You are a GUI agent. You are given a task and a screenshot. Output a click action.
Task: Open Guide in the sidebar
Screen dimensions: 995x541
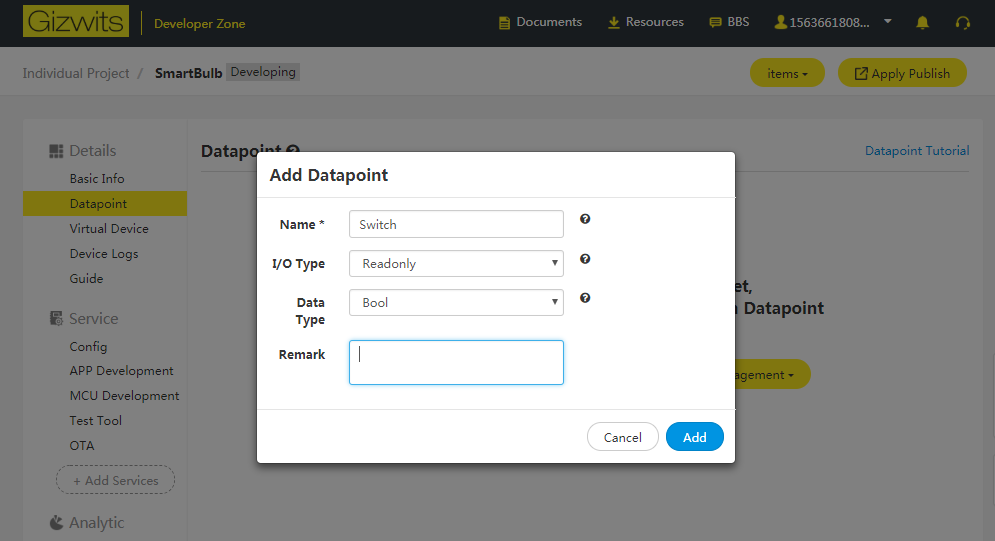click(86, 278)
